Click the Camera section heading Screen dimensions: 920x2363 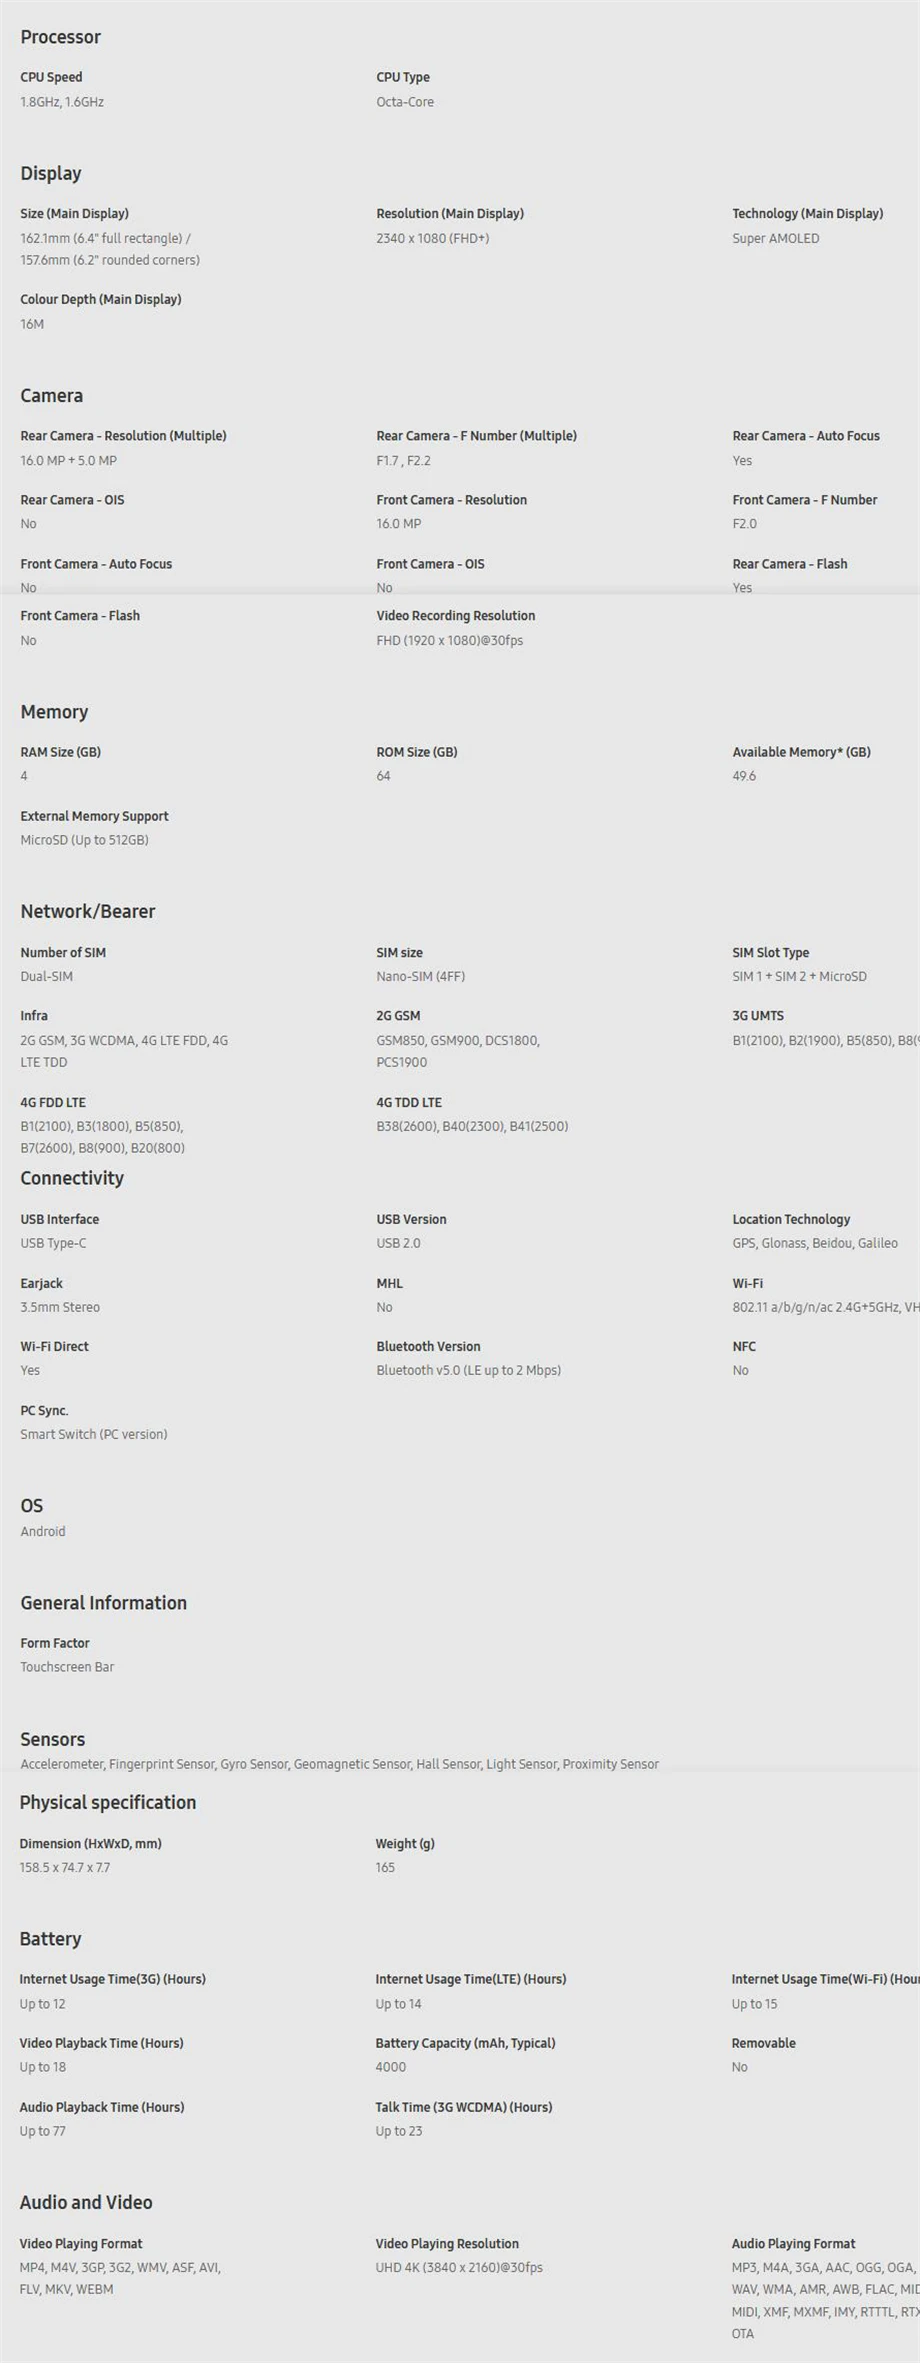pyautogui.click(x=51, y=395)
